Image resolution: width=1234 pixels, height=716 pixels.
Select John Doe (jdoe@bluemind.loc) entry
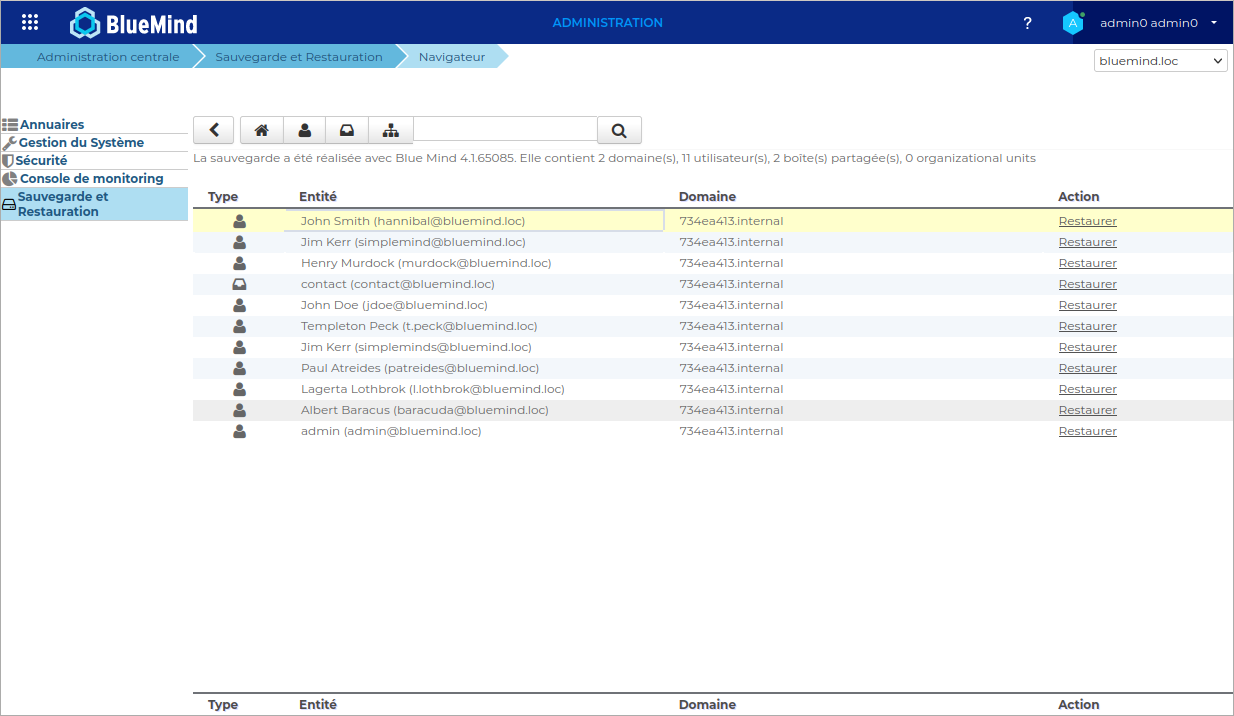click(394, 305)
